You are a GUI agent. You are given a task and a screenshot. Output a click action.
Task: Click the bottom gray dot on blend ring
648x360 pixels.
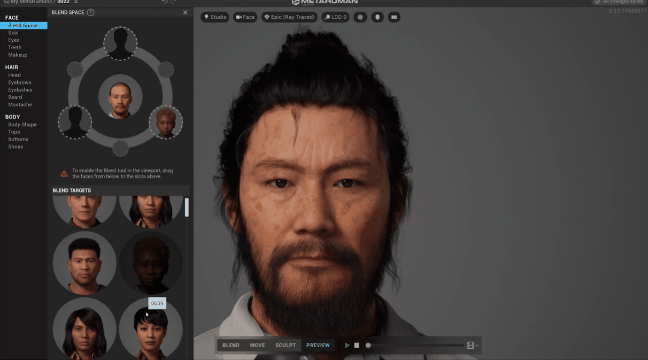click(x=120, y=148)
